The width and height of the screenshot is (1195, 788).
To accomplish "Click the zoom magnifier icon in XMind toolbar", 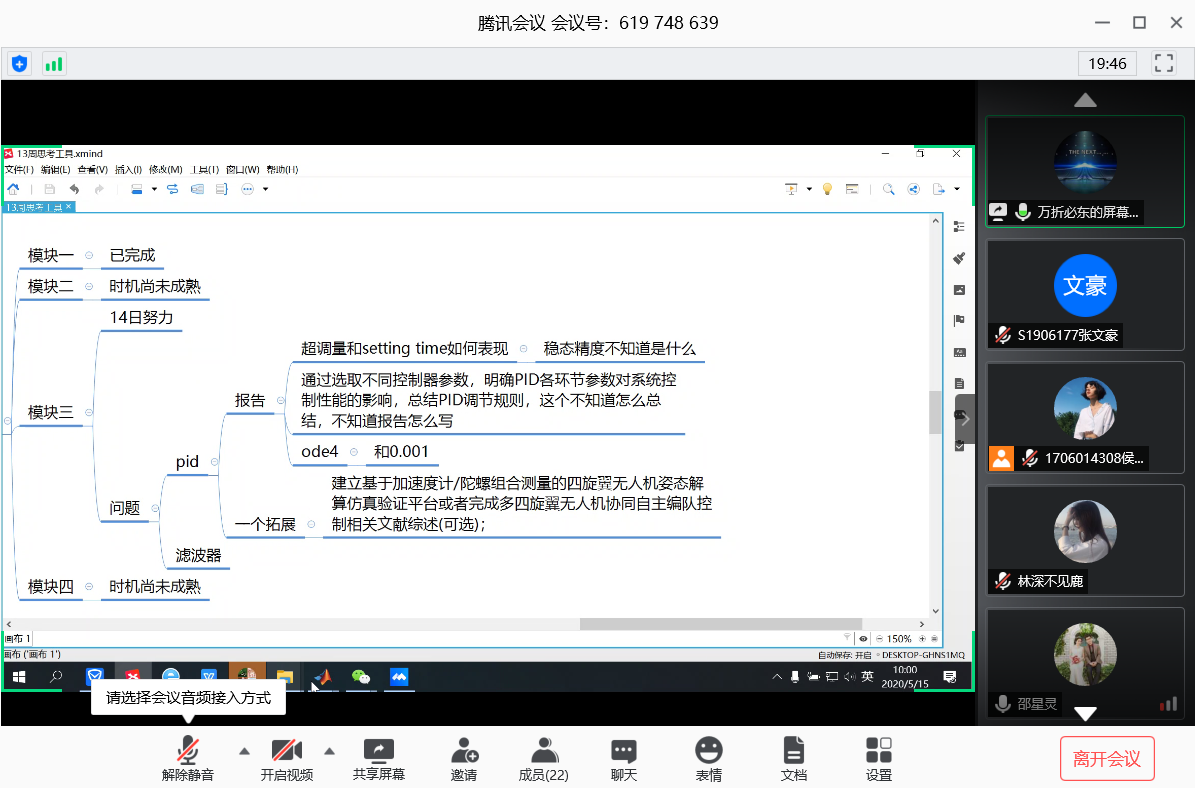I will tap(889, 188).
